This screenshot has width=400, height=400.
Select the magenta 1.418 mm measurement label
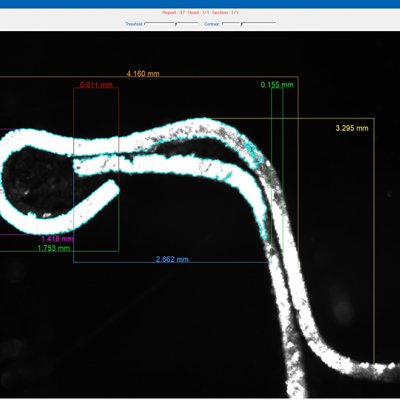[x=57, y=239]
